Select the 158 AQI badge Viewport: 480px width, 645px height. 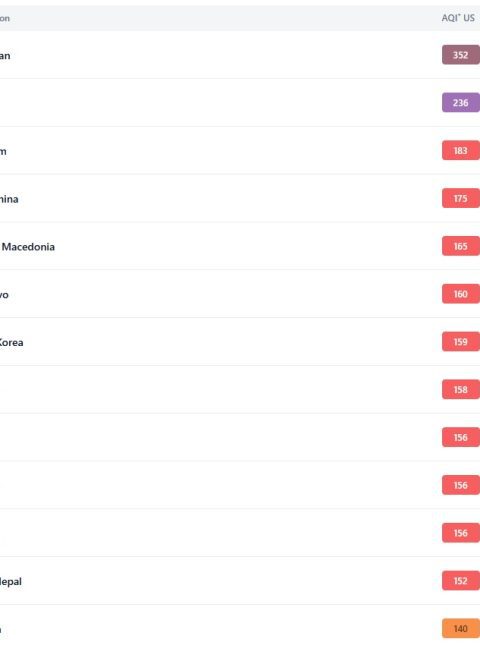tap(461, 390)
